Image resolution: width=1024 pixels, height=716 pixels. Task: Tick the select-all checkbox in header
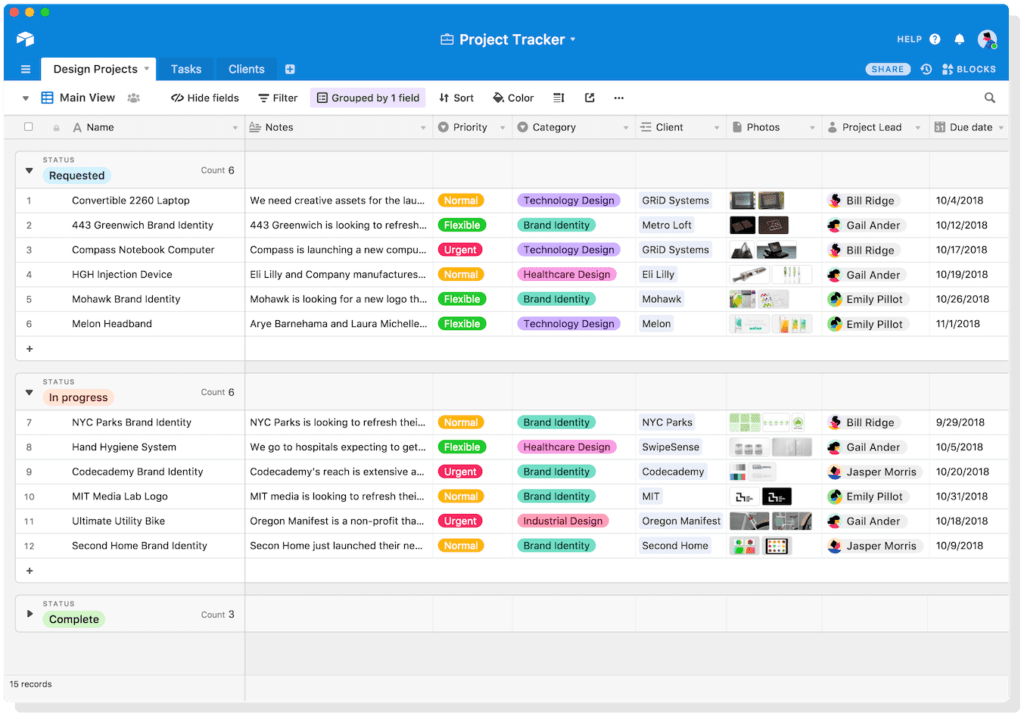point(29,127)
